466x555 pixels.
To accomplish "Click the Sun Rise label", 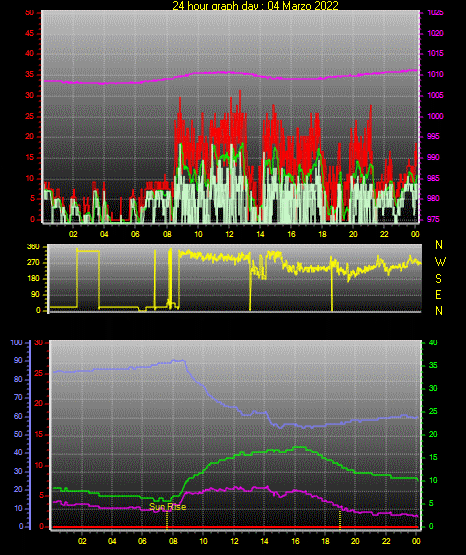I will (x=167, y=507).
